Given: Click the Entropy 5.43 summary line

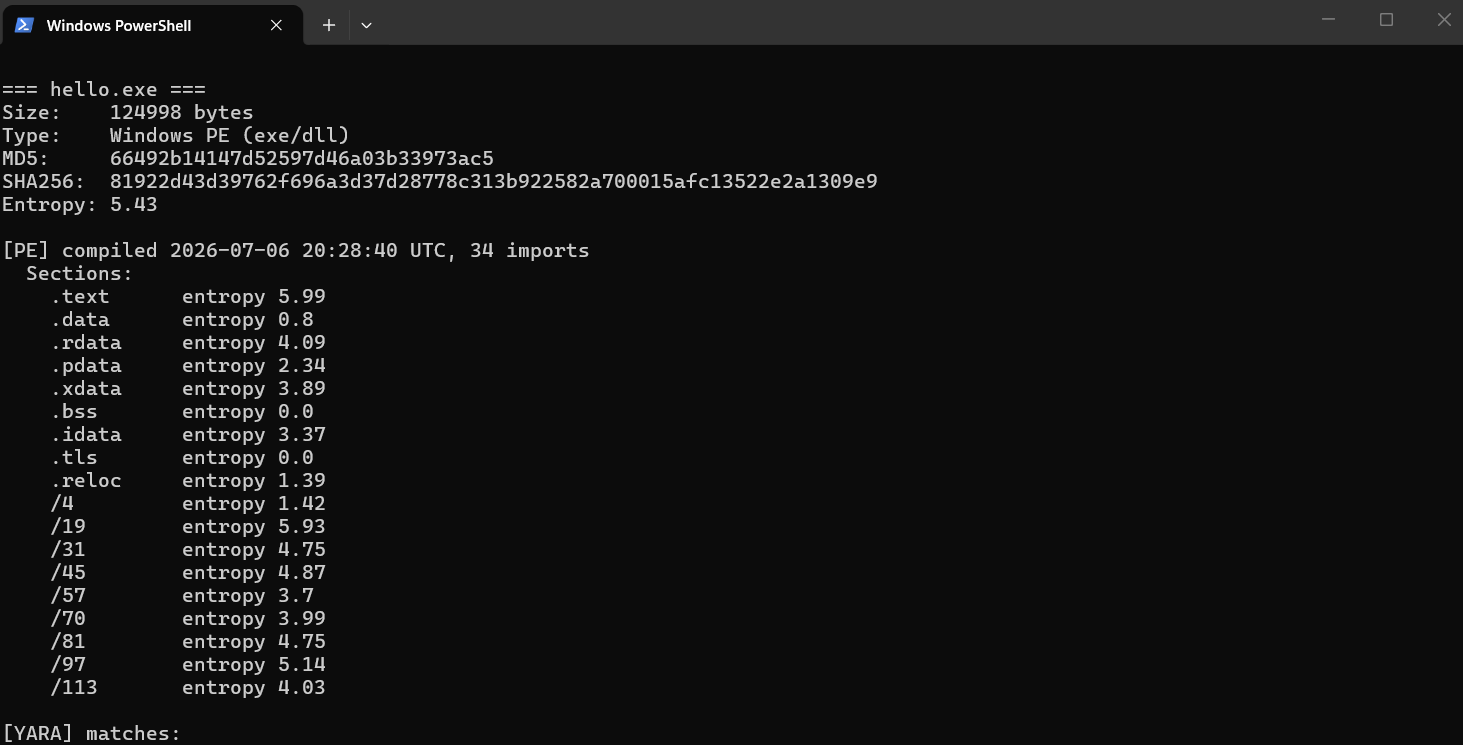Looking at the screenshot, I should click(80, 205).
